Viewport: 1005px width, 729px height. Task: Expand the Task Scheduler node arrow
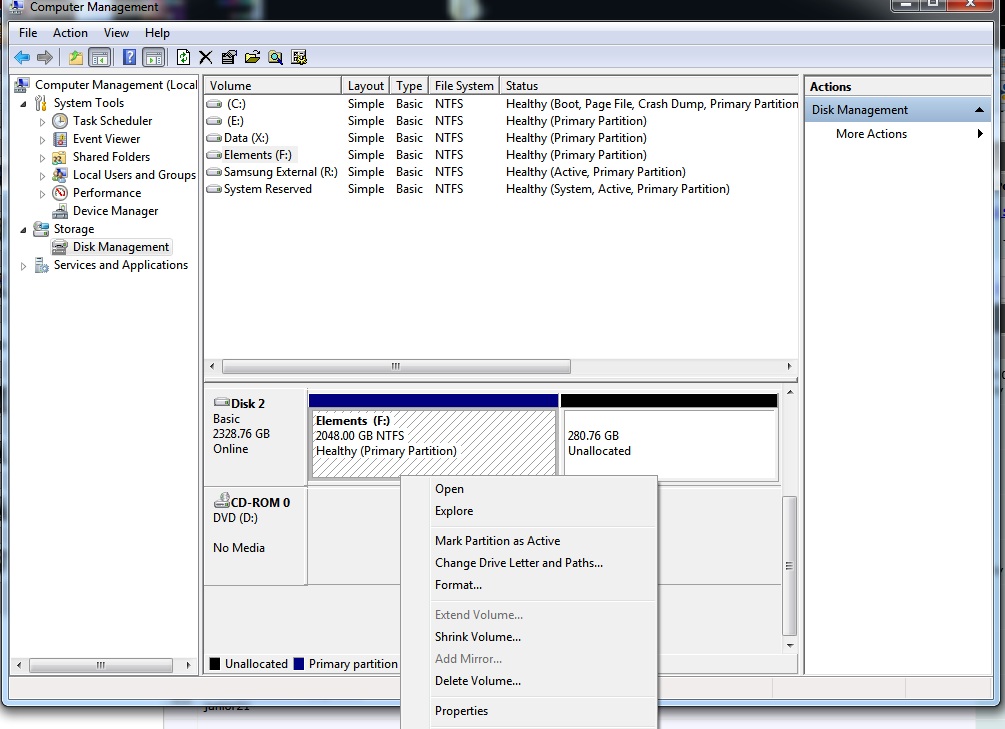pos(42,122)
